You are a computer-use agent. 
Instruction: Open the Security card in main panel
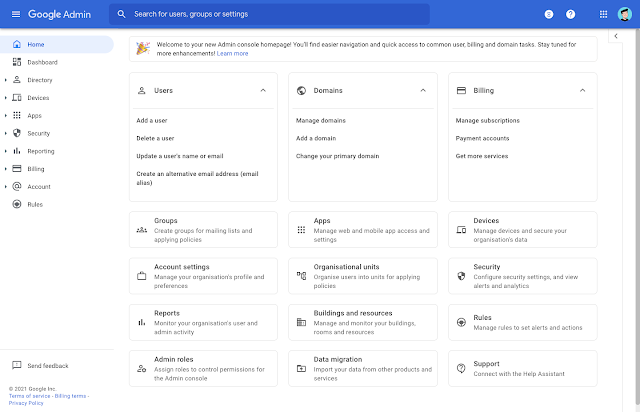(522, 276)
